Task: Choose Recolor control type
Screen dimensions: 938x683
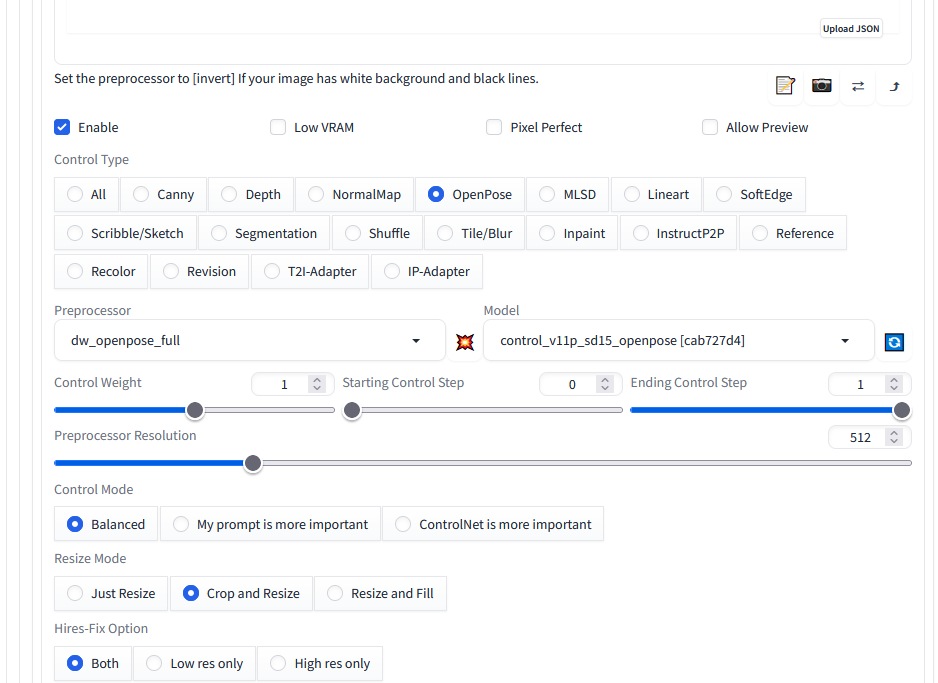Action: [101, 272]
